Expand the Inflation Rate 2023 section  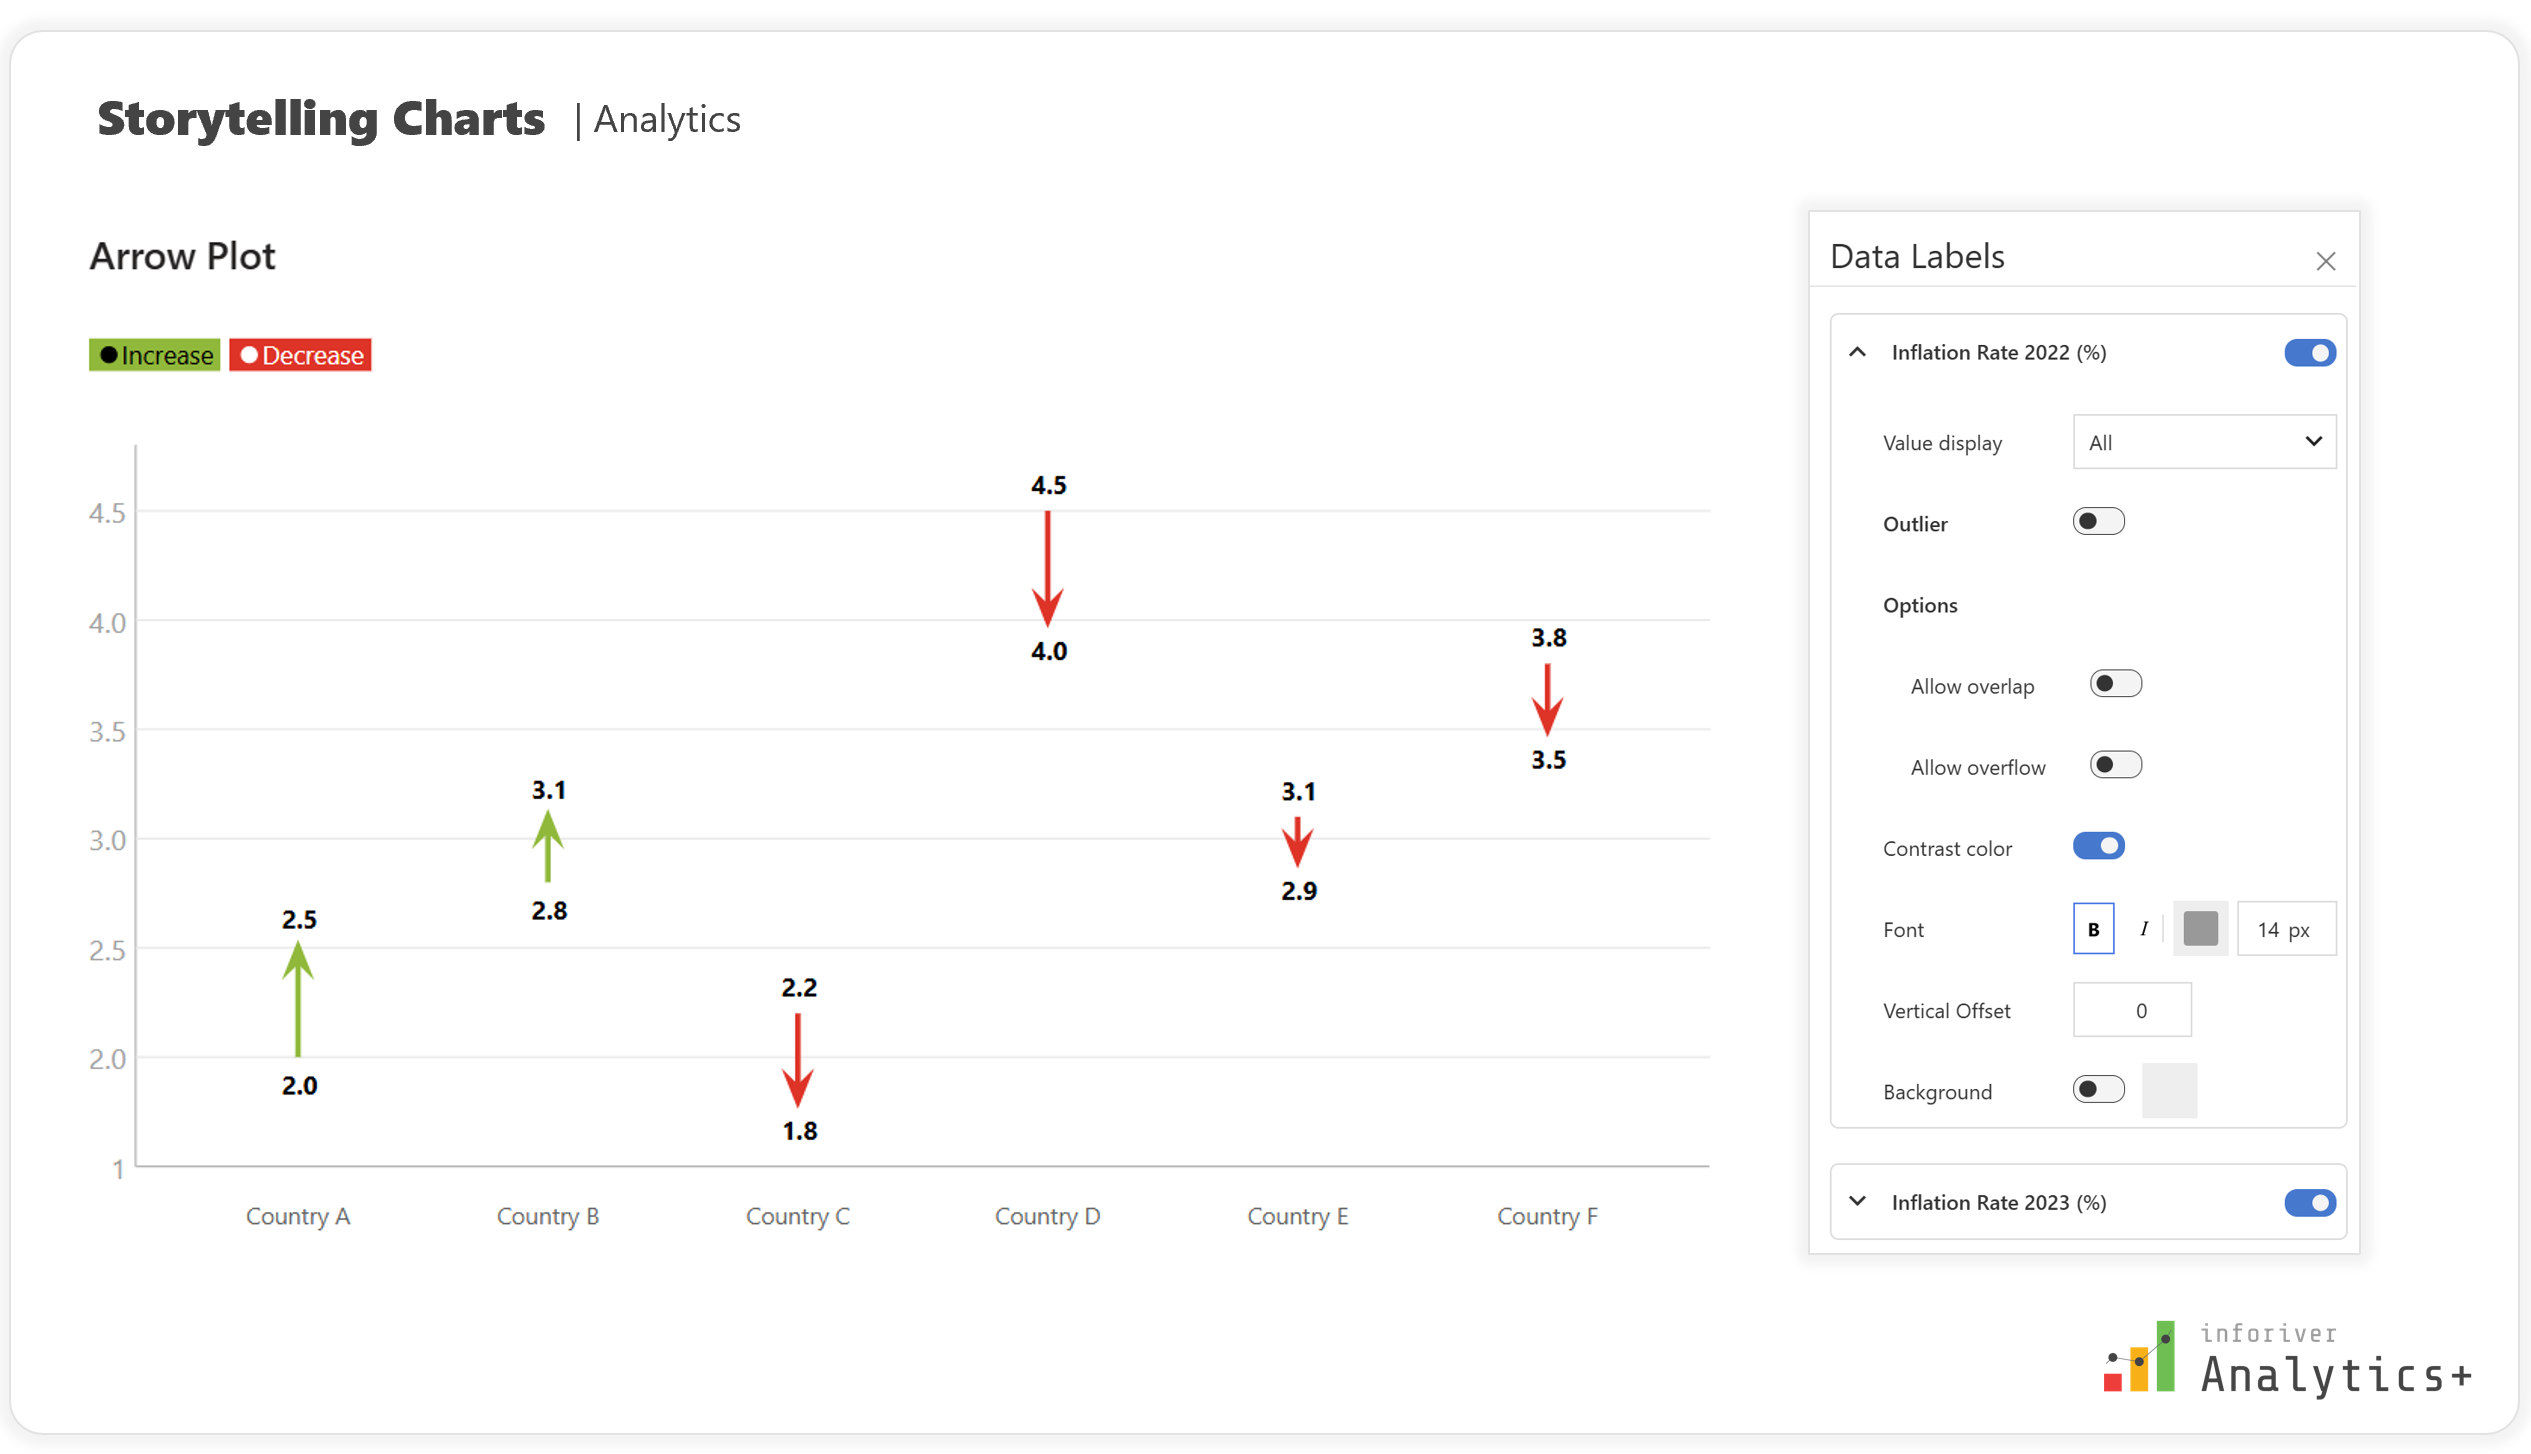(x=1857, y=1201)
